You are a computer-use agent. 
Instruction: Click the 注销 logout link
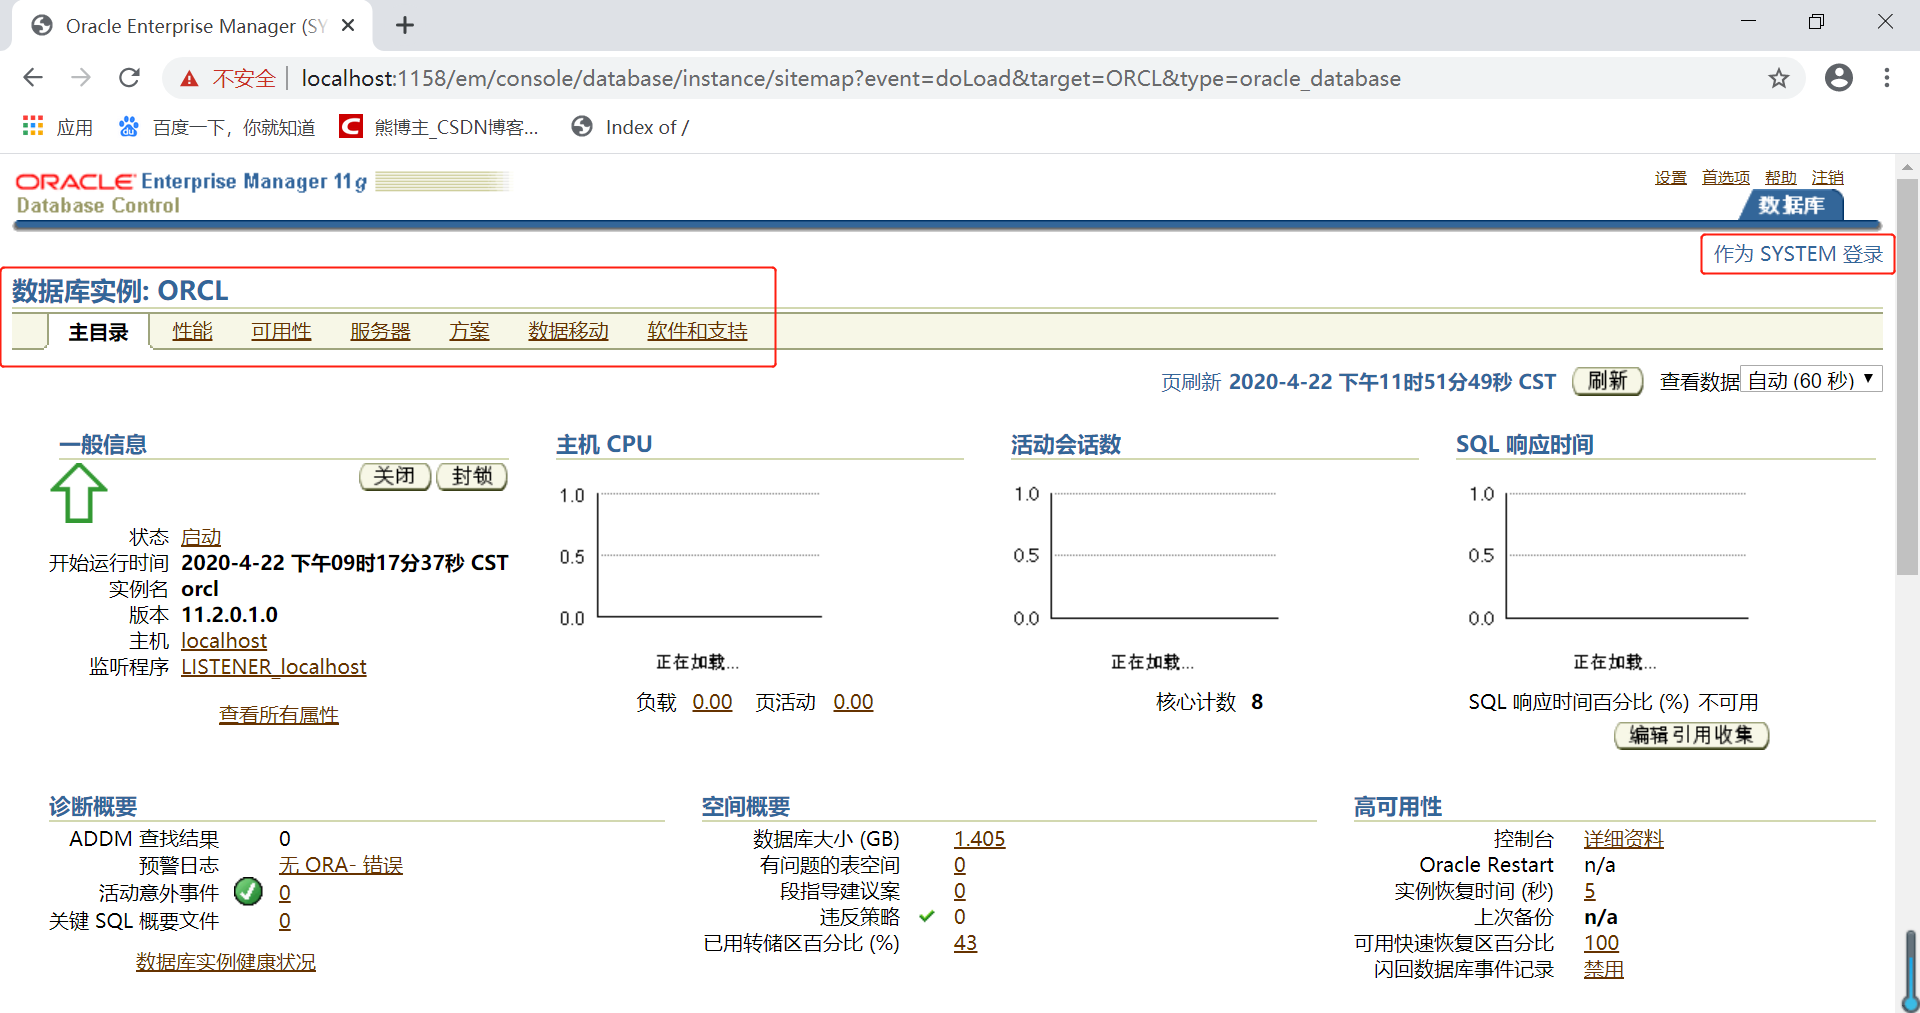point(1827,178)
